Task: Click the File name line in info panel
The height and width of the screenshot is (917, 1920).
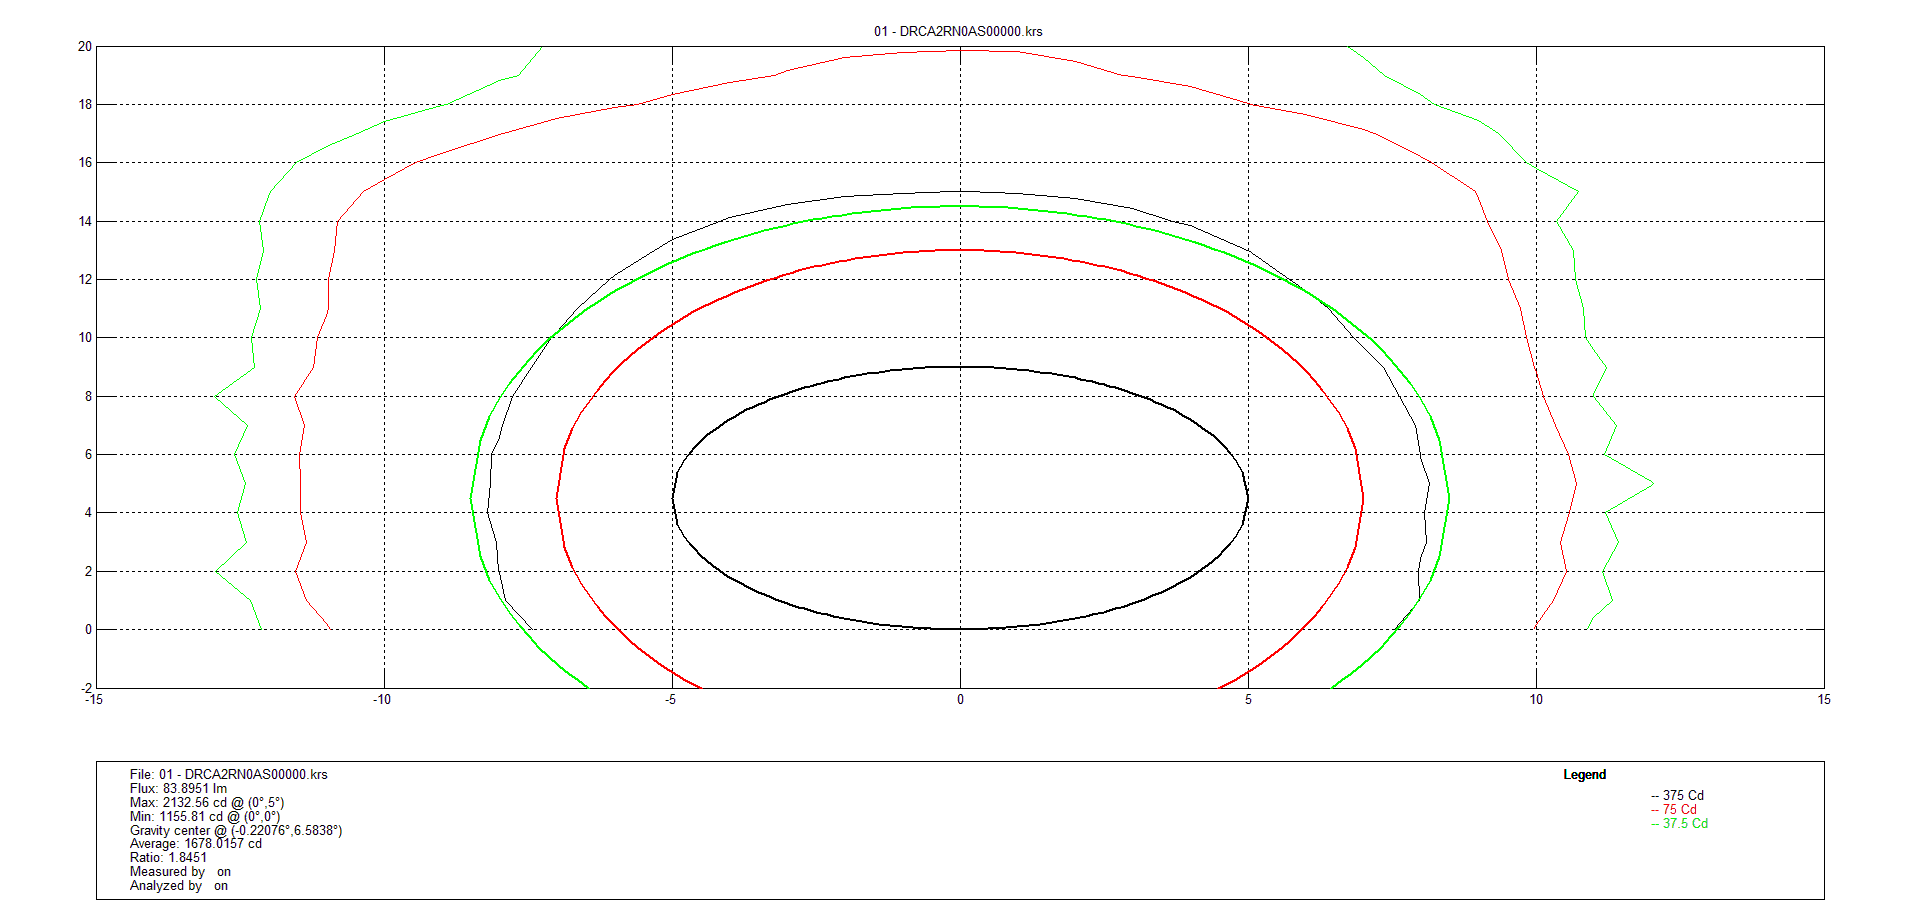Action: pyautogui.click(x=228, y=775)
